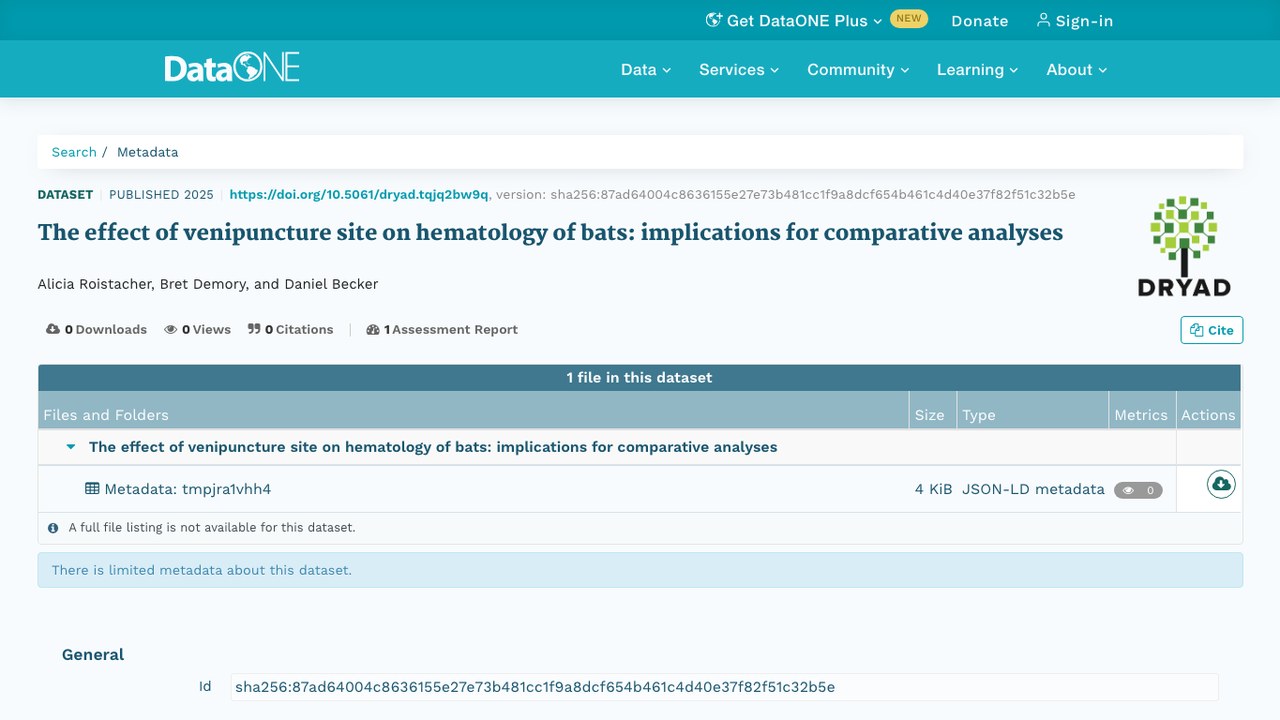Open the dataset DOI link
This screenshot has height=720, width=1280.
[x=359, y=194]
